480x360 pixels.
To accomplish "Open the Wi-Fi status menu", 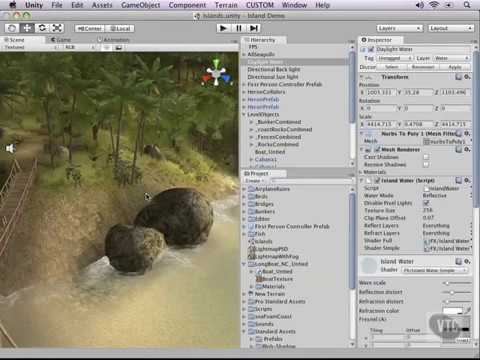I will pos(434,5).
